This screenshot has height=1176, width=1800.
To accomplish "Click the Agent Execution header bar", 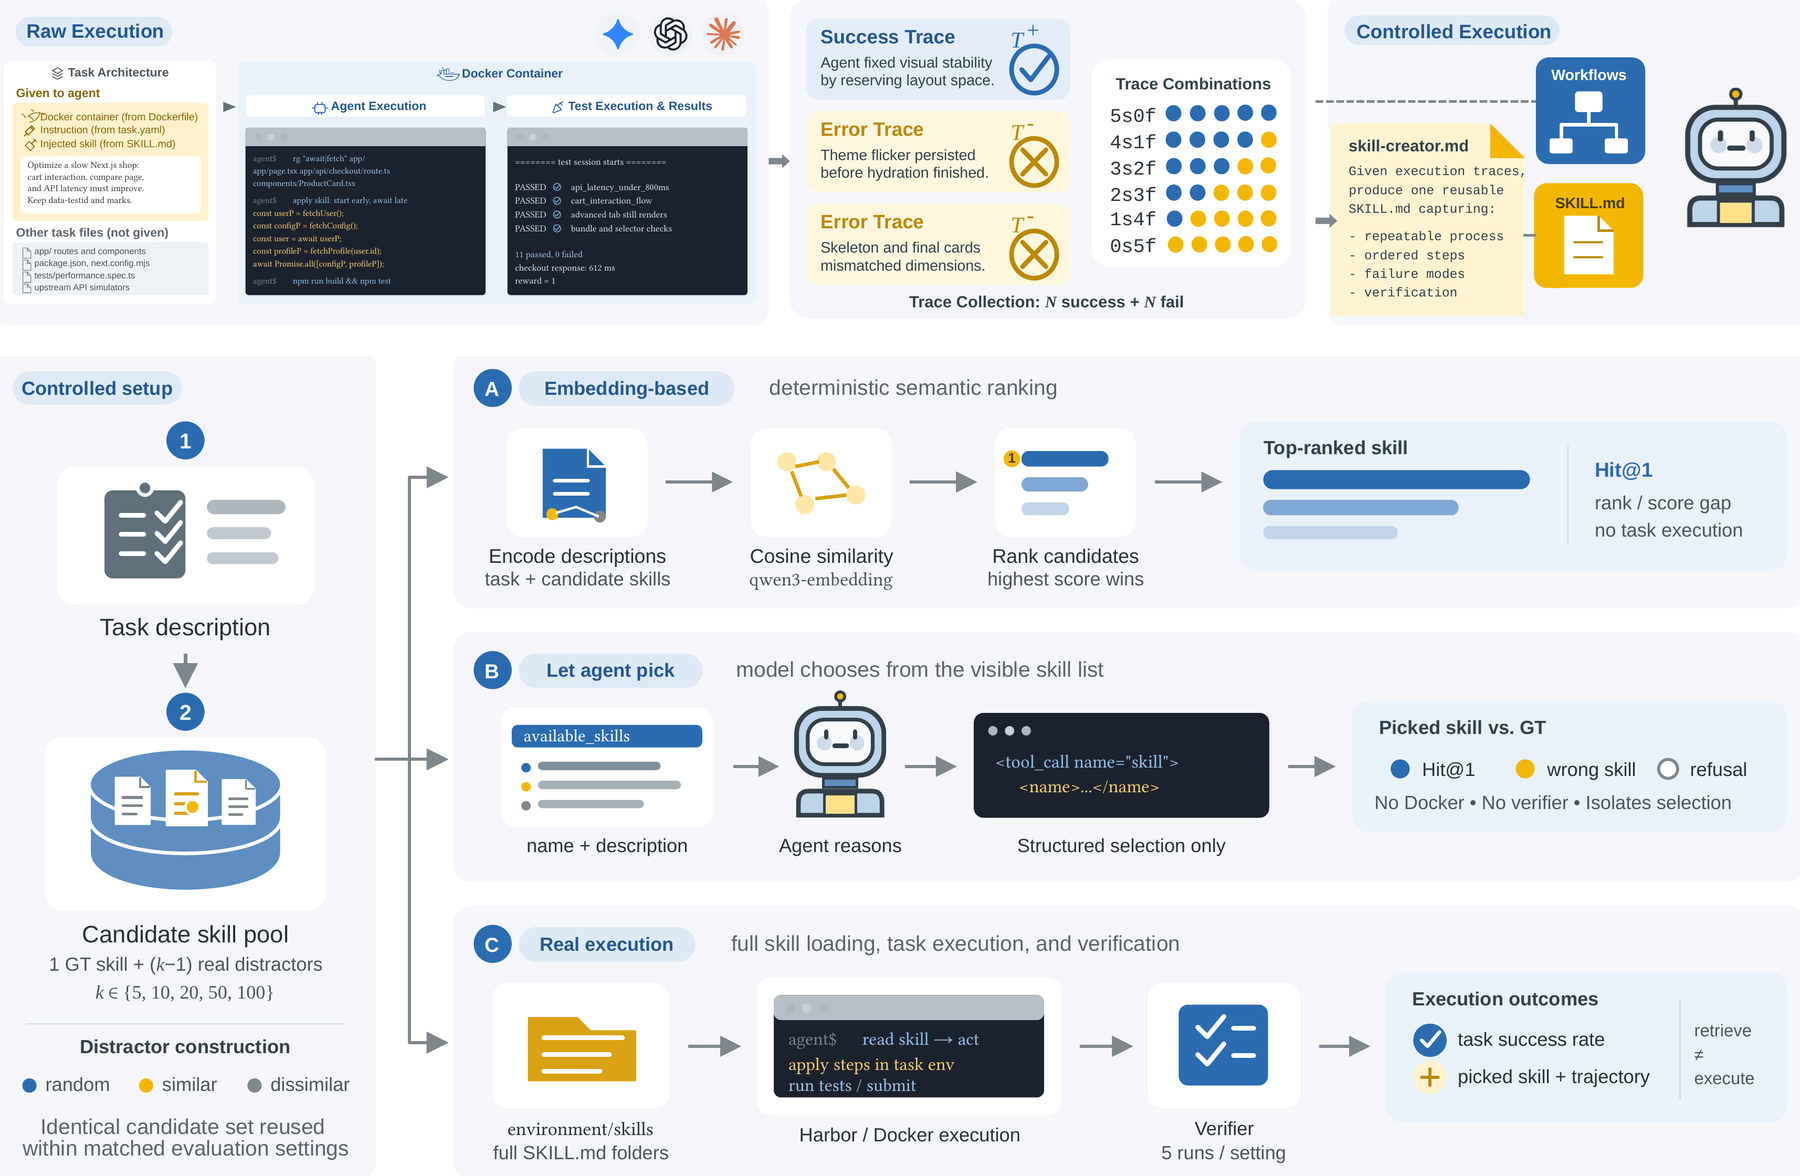I will [x=366, y=106].
